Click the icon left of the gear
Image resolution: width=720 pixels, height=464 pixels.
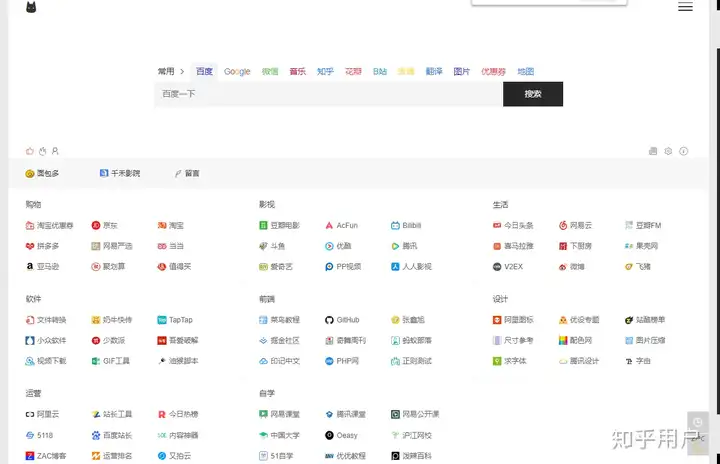tap(653, 151)
